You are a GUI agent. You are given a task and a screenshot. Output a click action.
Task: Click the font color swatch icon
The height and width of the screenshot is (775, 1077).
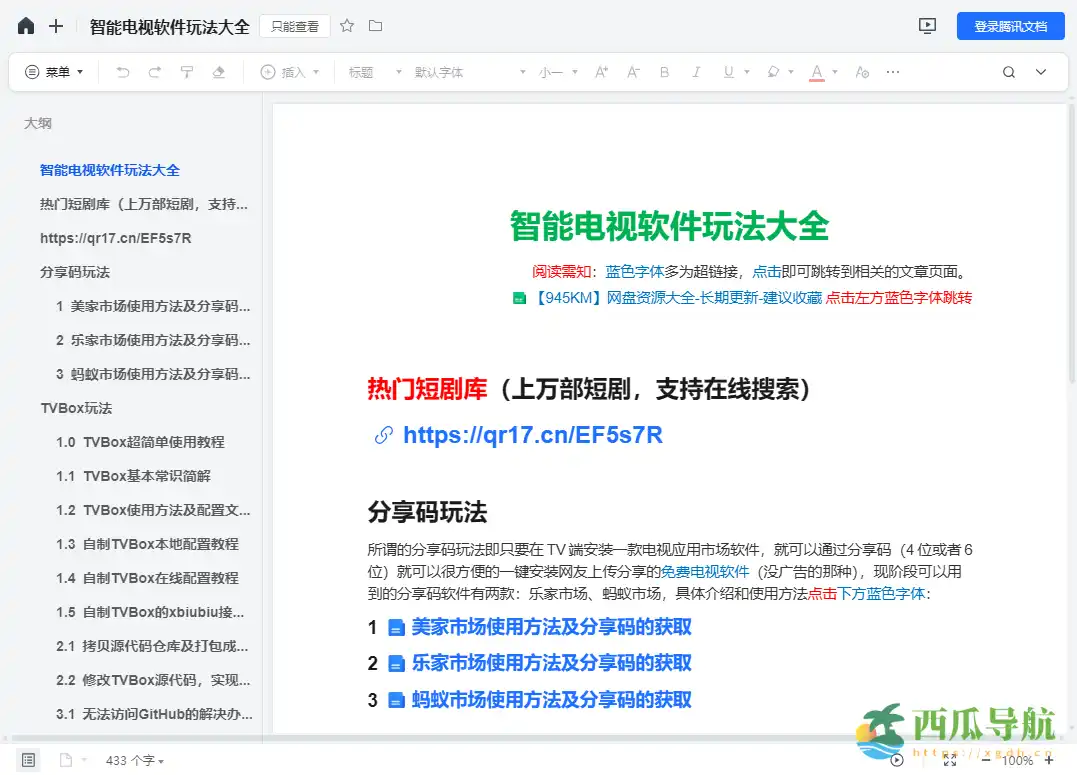817,72
